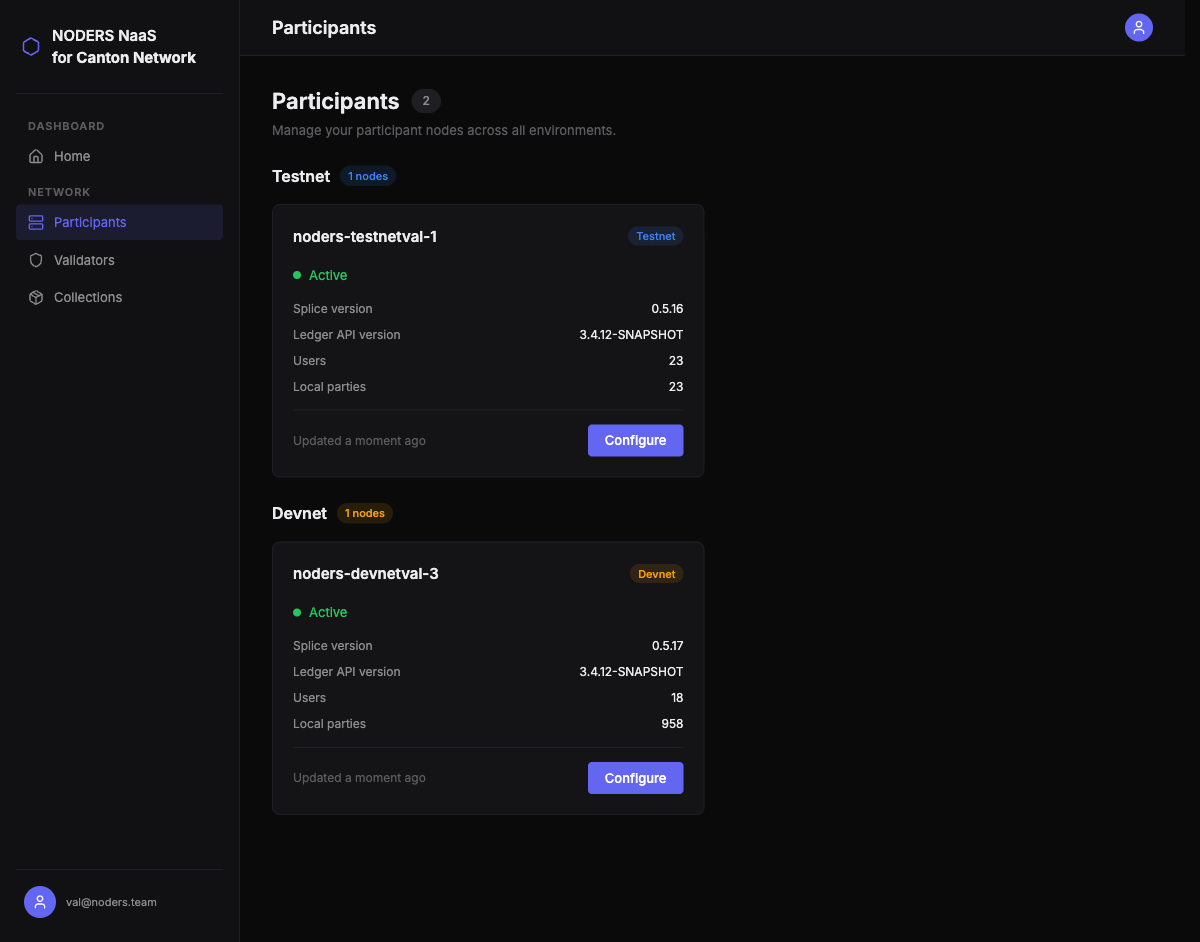The height and width of the screenshot is (942, 1200).
Task: Click green Active dot on noders-devnetval-3
Action: pyautogui.click(x=297, y=612)
